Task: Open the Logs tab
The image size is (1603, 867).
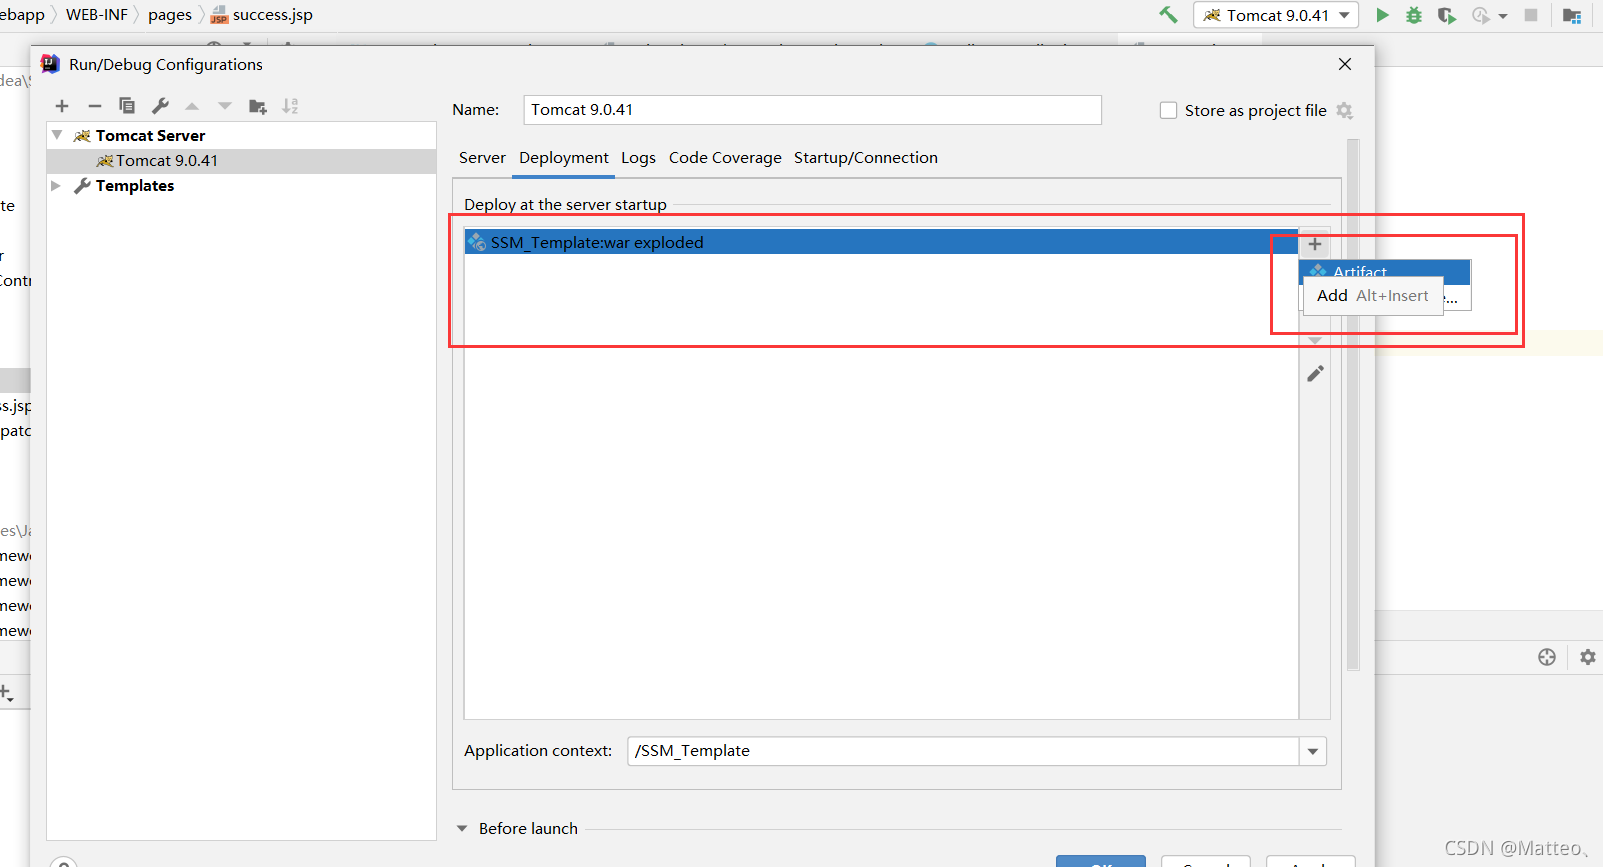Action: coord(638,158)
